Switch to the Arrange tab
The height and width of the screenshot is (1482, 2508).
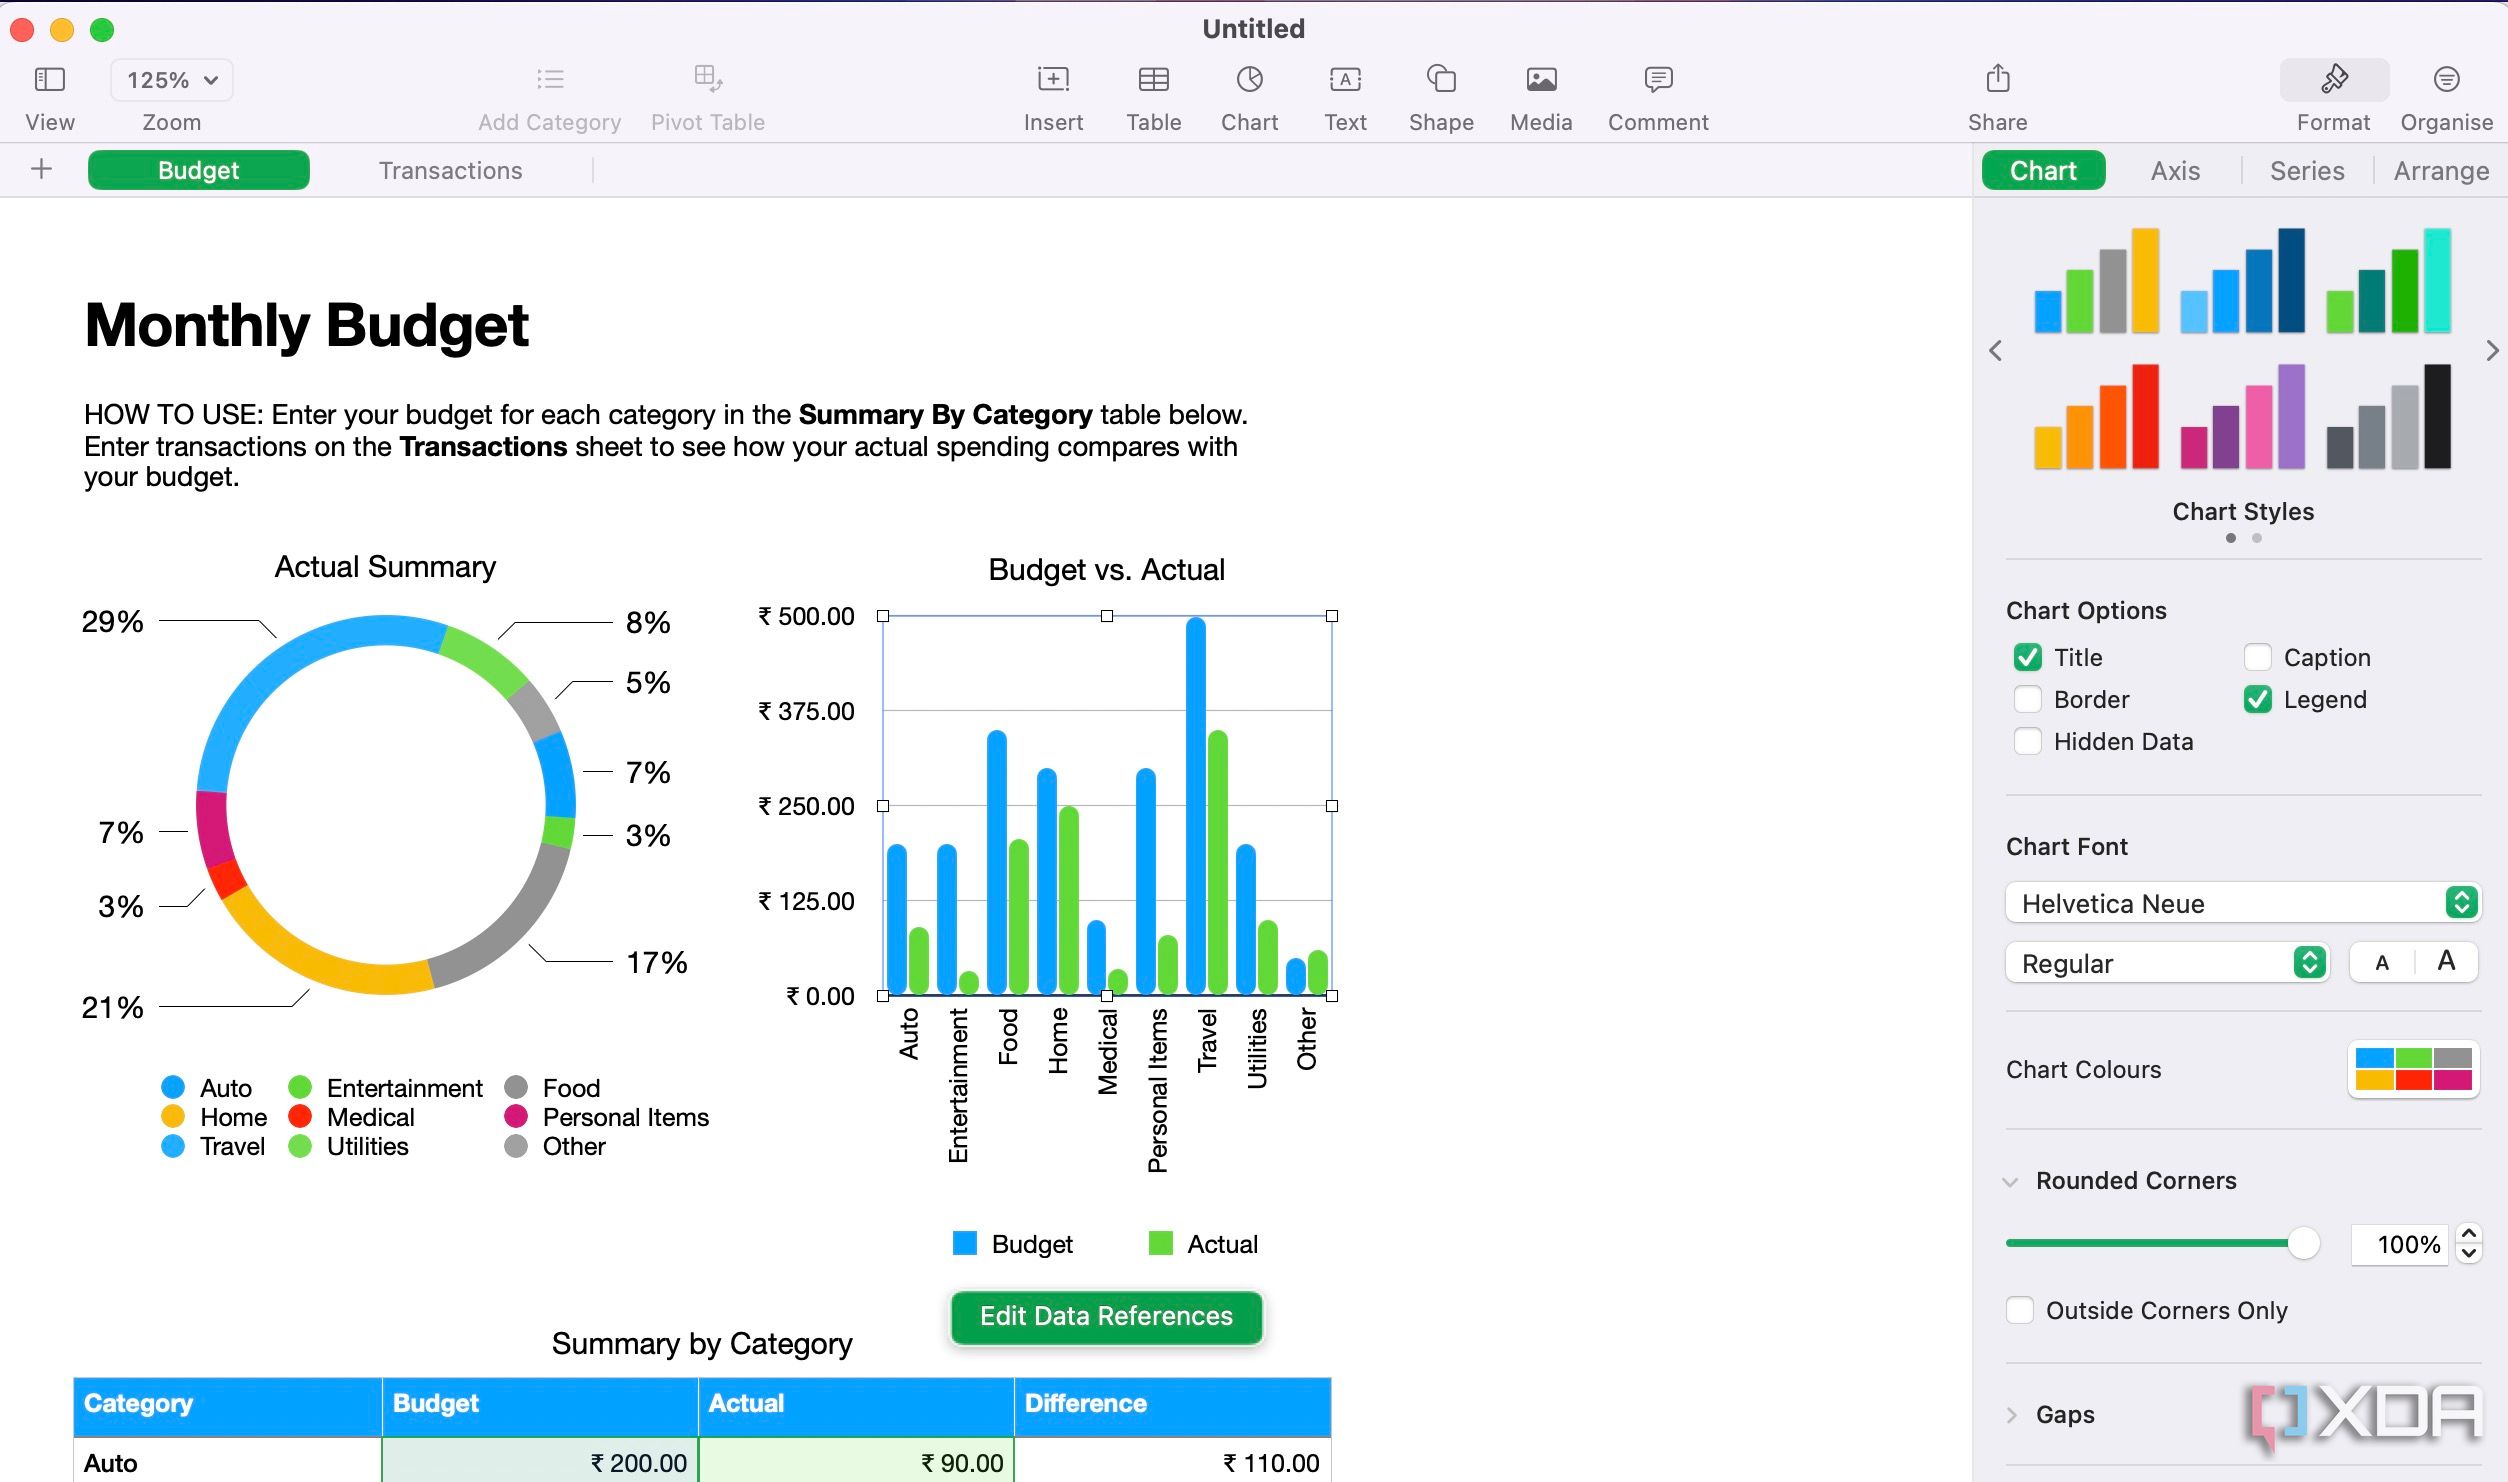tap(2440, 171)
